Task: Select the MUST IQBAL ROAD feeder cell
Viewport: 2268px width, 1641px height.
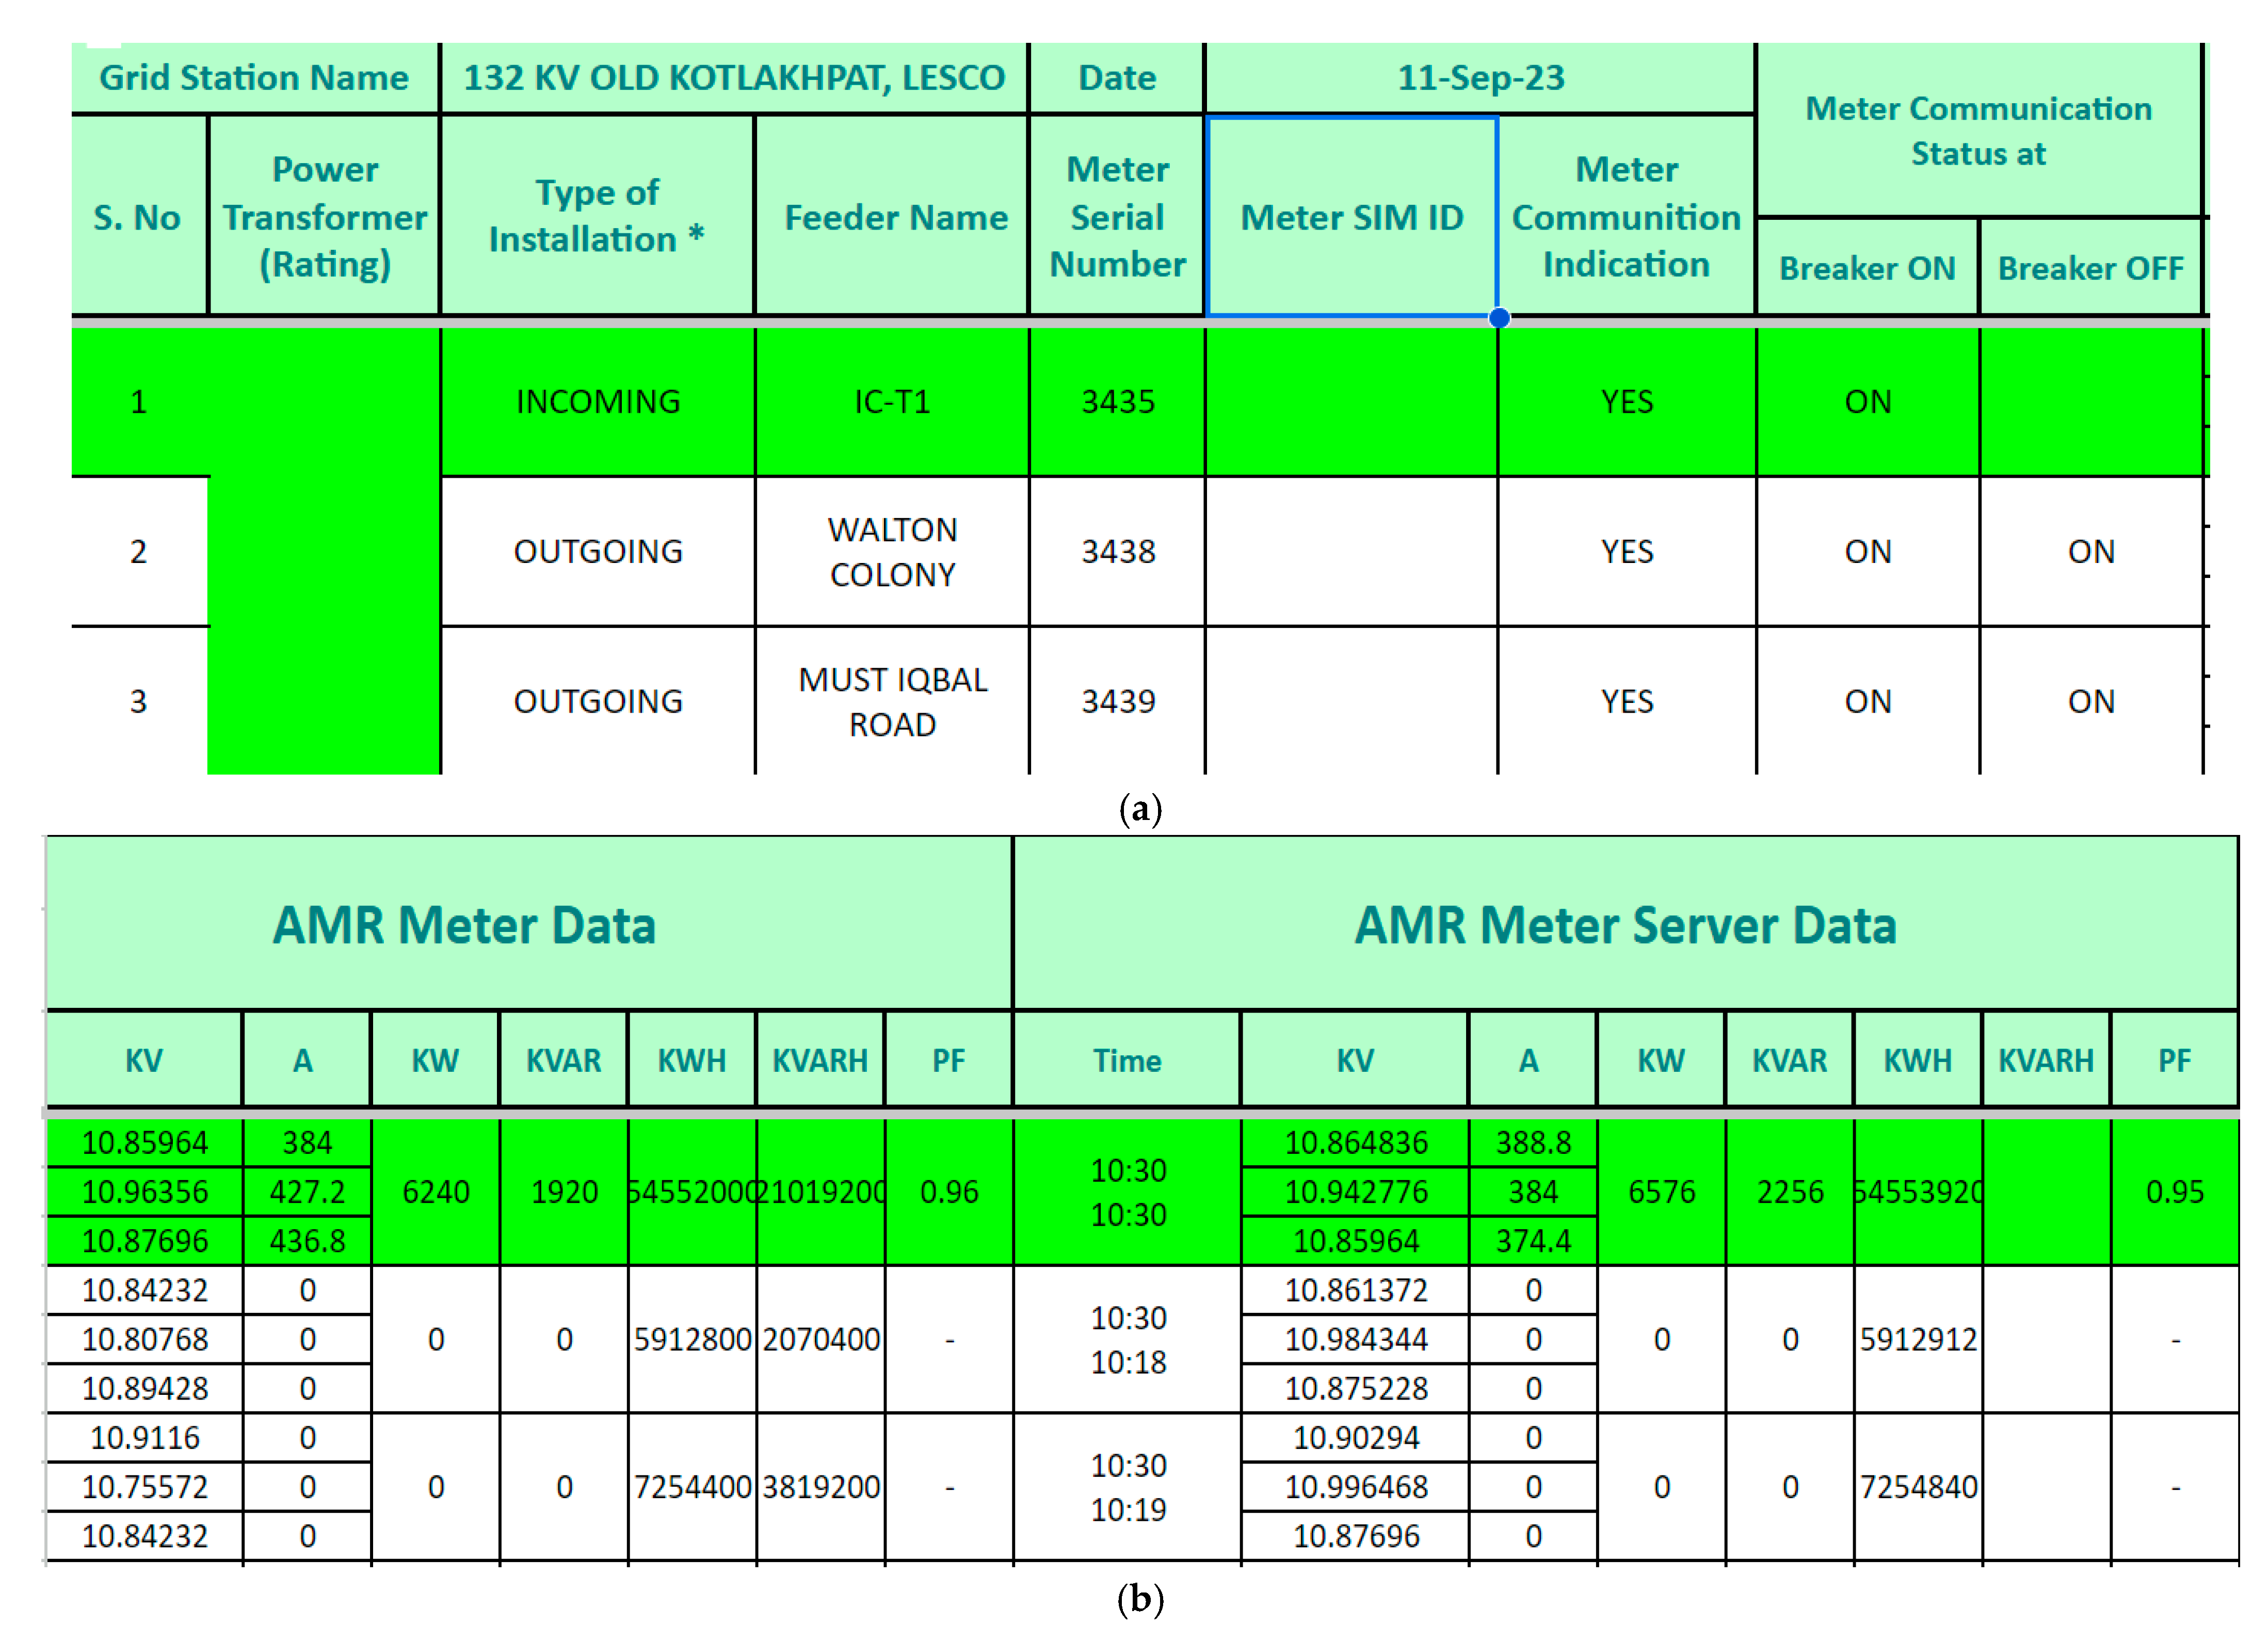Action: (892, 701)
